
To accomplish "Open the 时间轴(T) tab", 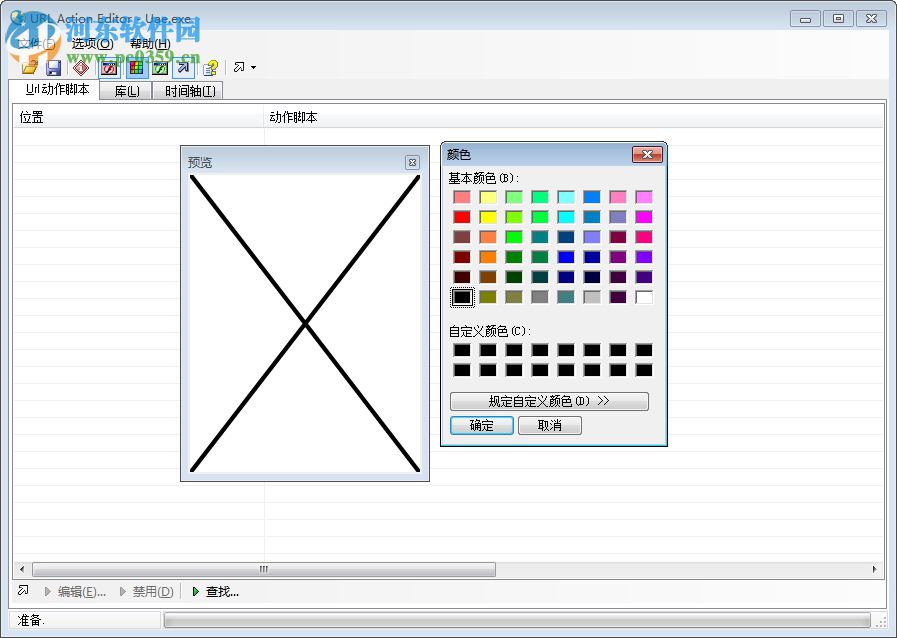I will pos(188,90).
